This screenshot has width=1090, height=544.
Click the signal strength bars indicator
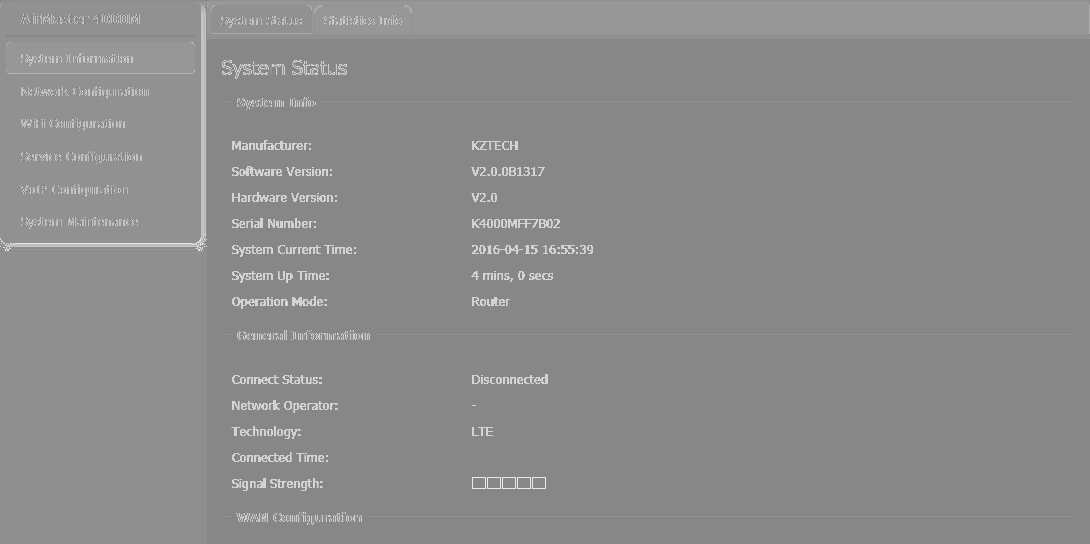[x=509, y=483]
